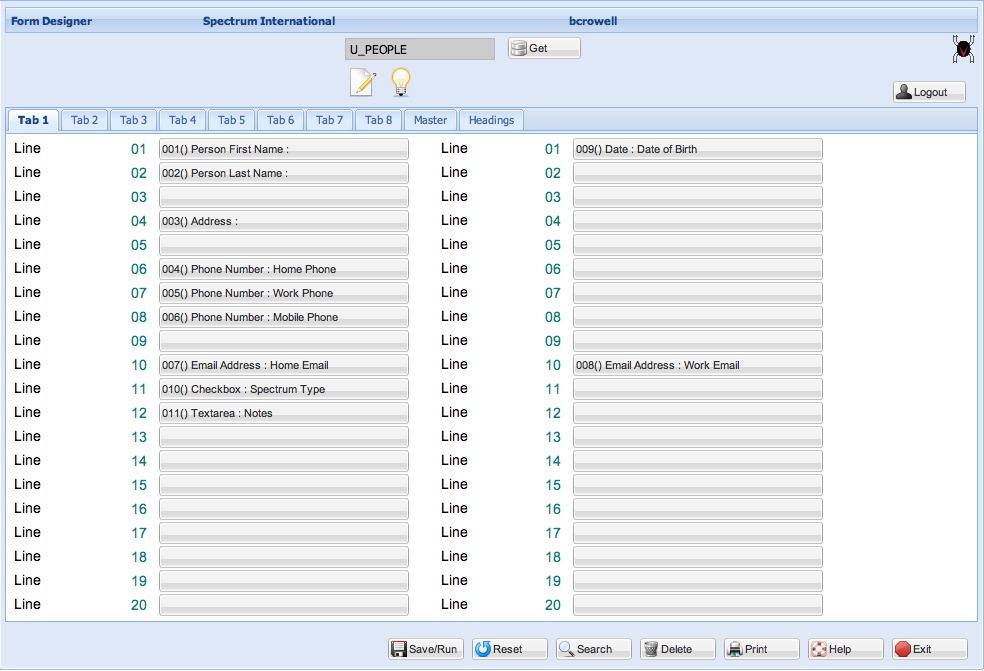Click the pencil edit note icon
The width and height of the screenshot is (984, 671).
pyautogui.click(x=363, y=83)
